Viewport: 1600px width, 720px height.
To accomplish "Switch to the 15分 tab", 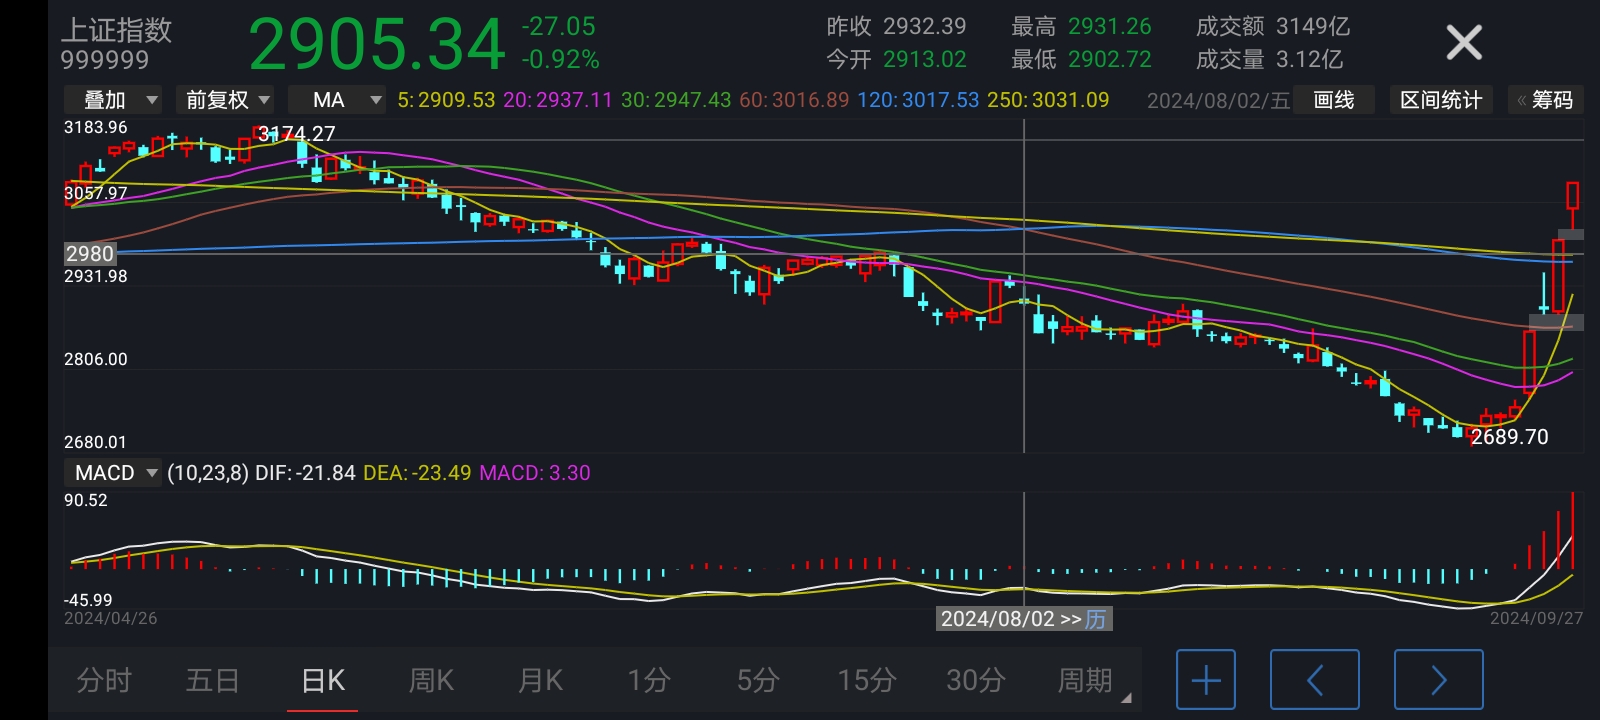I will click(x=866, y=680).
